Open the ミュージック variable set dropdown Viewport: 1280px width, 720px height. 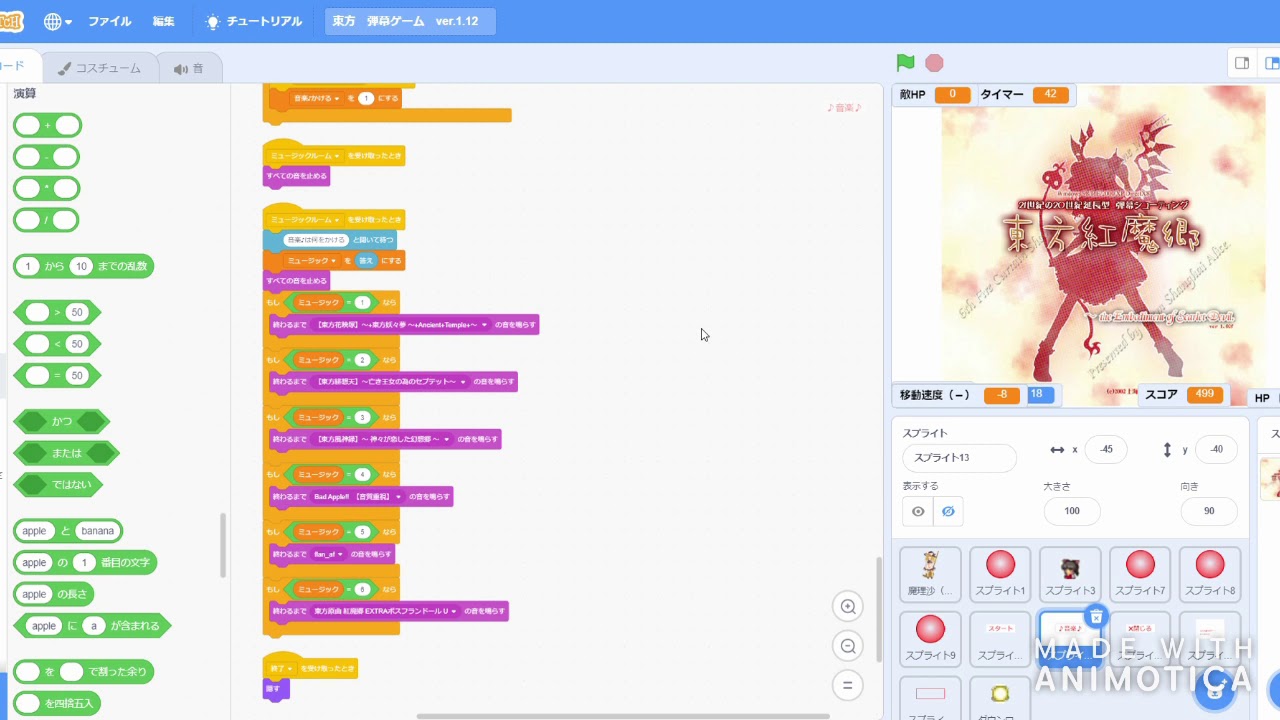[x=334, y=261]
